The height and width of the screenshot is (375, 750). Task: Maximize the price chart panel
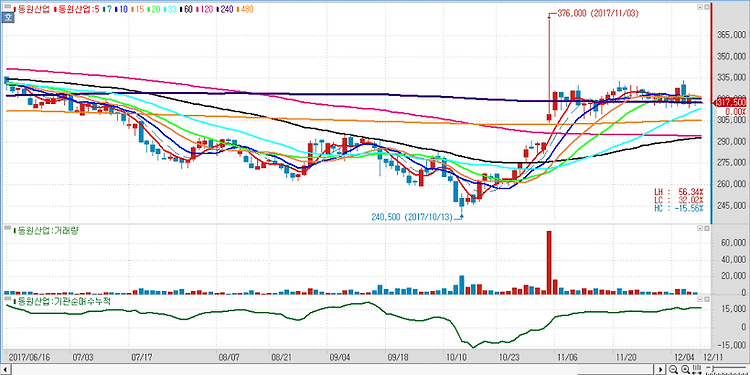706,7
